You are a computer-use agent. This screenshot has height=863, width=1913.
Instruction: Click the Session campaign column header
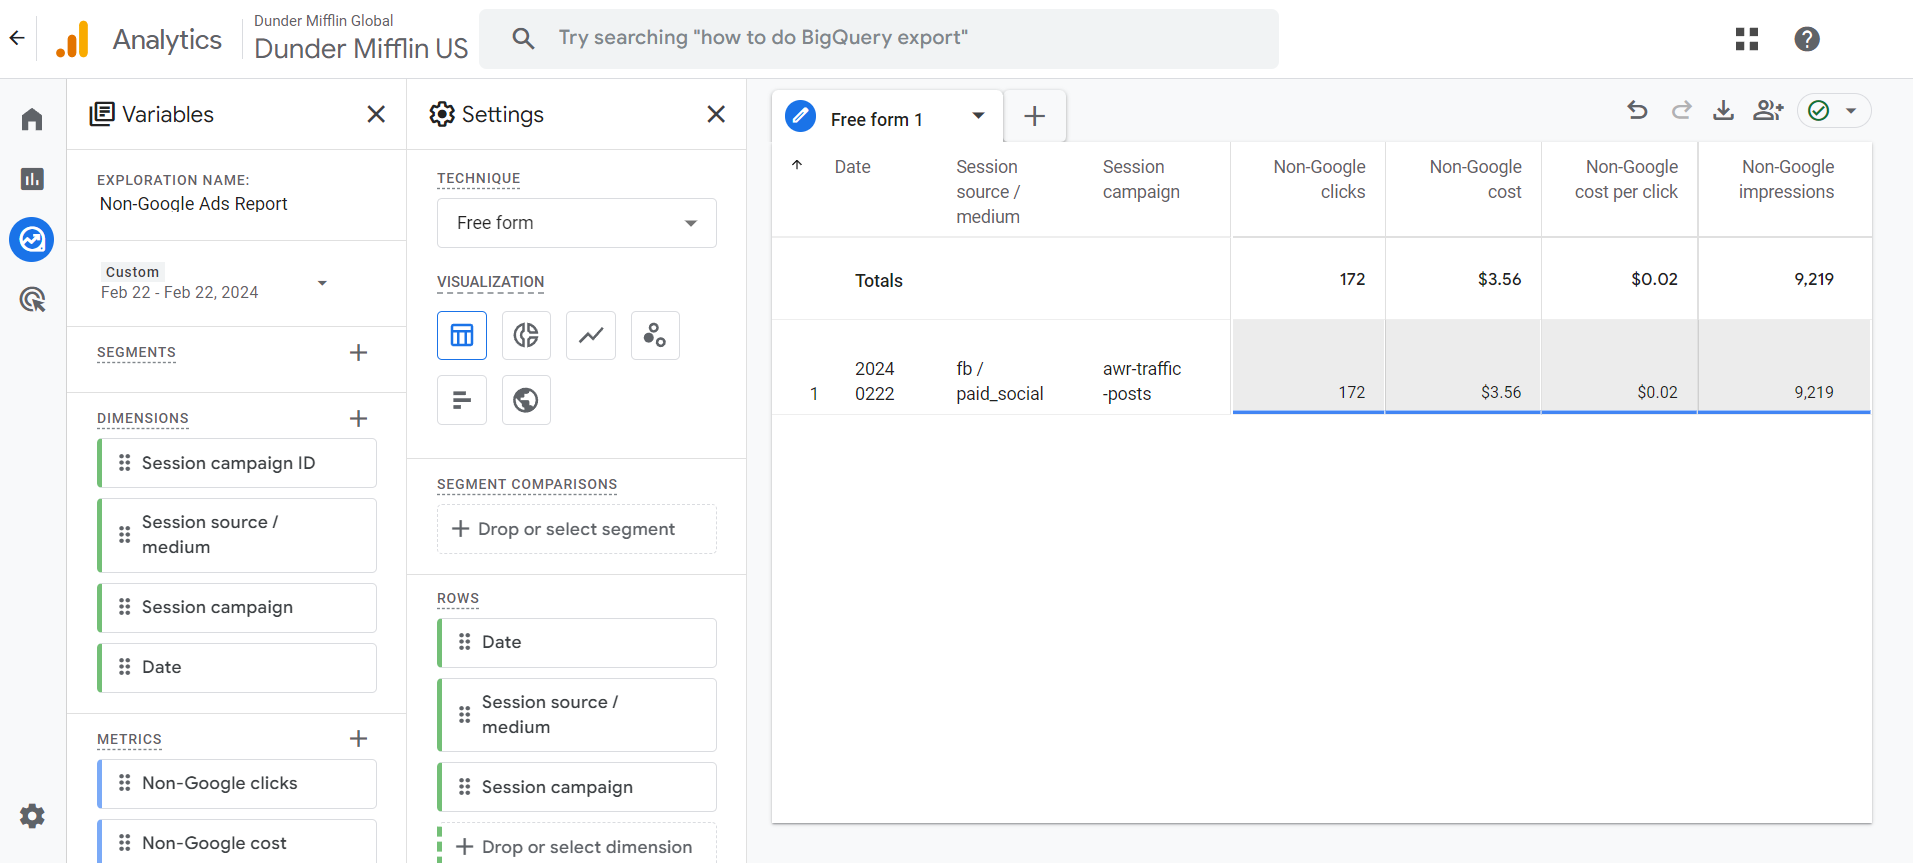[1141, 179]
